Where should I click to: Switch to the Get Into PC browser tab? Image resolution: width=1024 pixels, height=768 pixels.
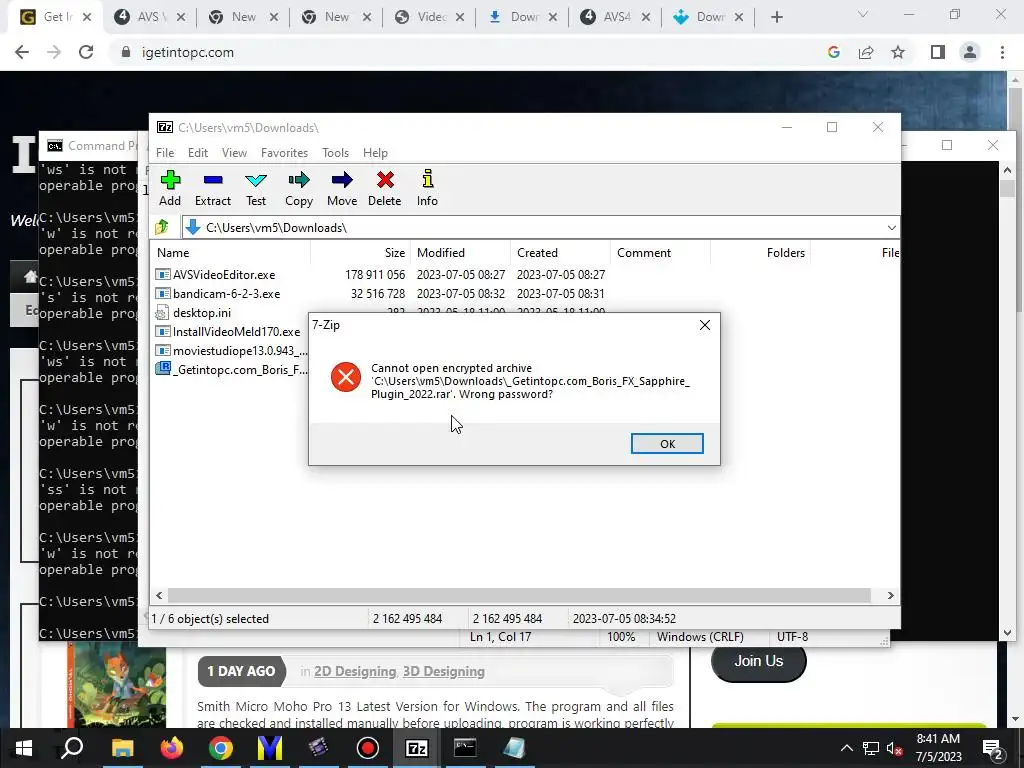(x=56, y=17)
